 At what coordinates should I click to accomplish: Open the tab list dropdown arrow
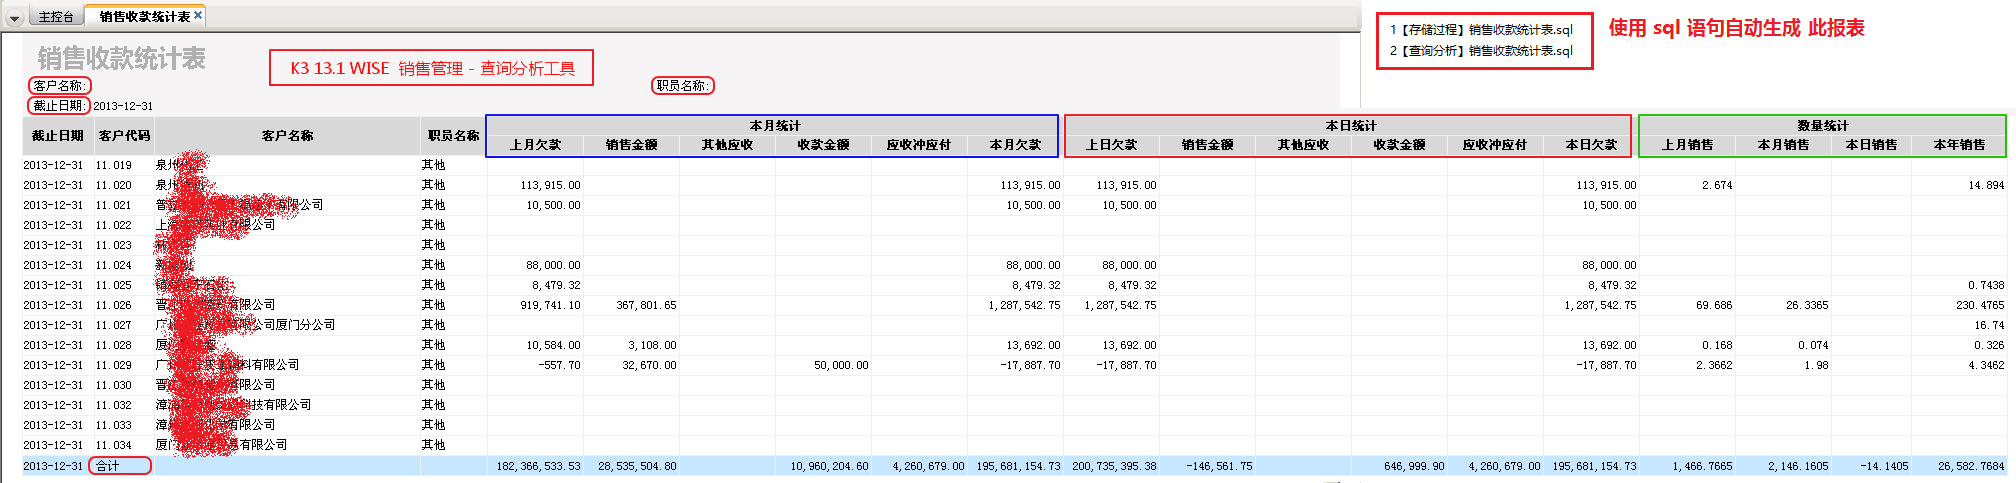point(14,18)
